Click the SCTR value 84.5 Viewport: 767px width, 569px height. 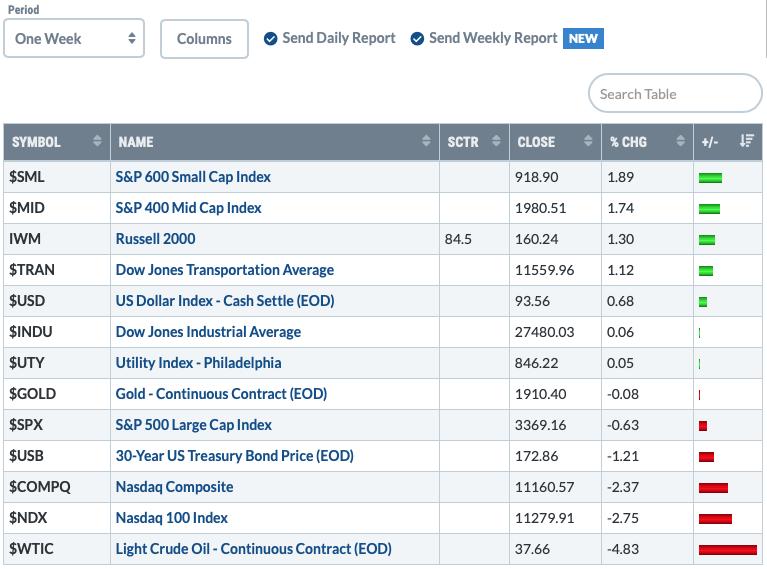click(458, 239)
